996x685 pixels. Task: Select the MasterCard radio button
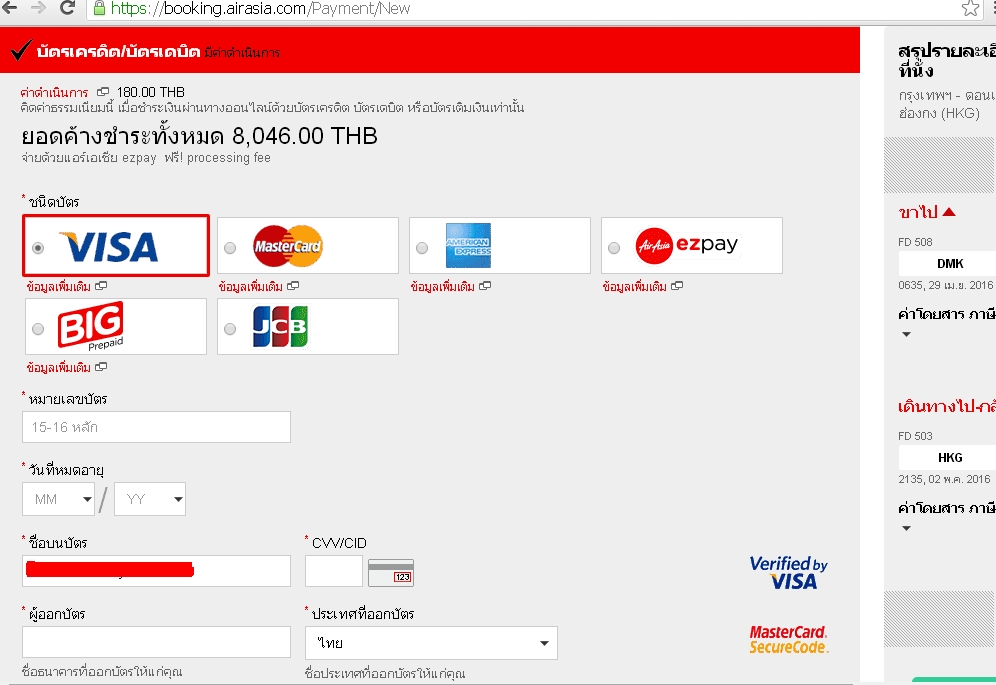coord(230,248)
